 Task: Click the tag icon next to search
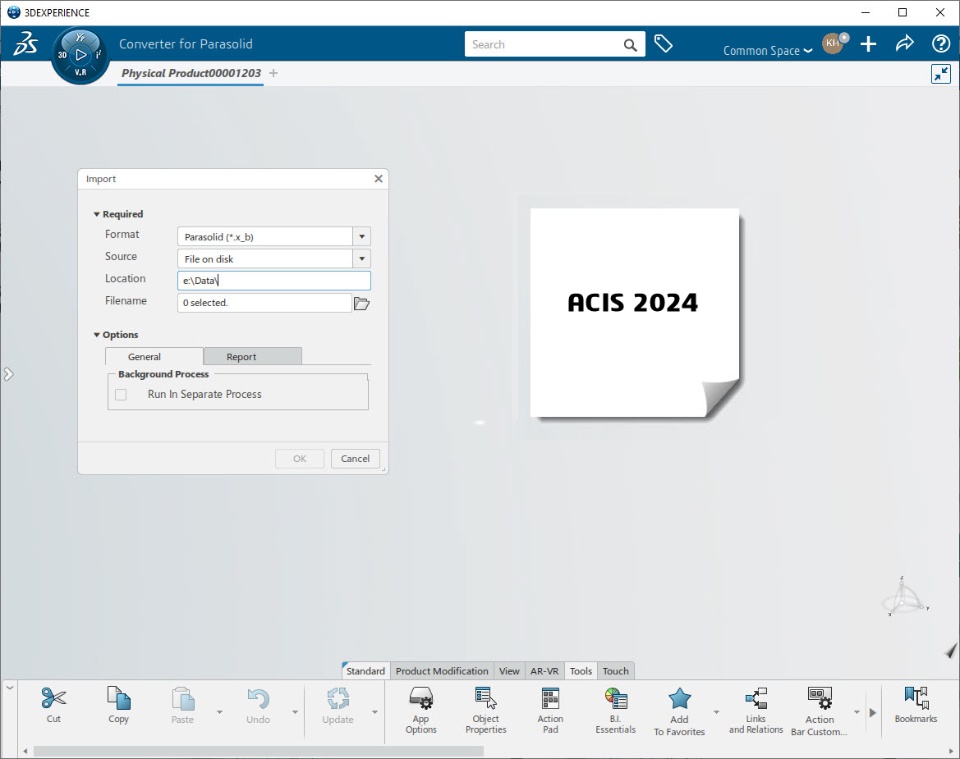pos(663,43)
